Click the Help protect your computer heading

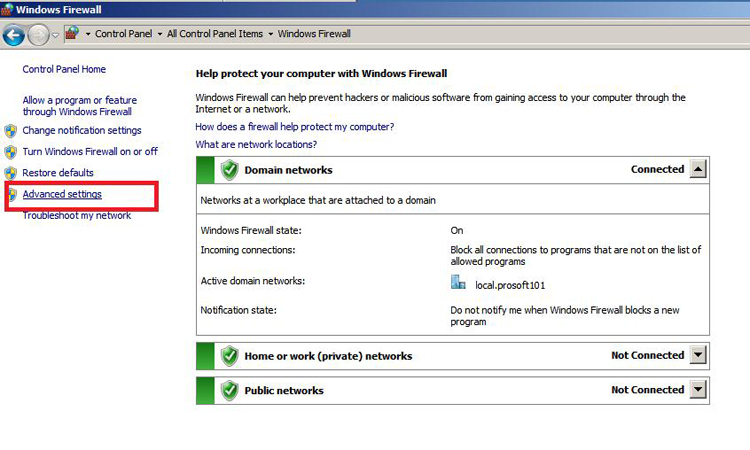click(x=321, y=74)
